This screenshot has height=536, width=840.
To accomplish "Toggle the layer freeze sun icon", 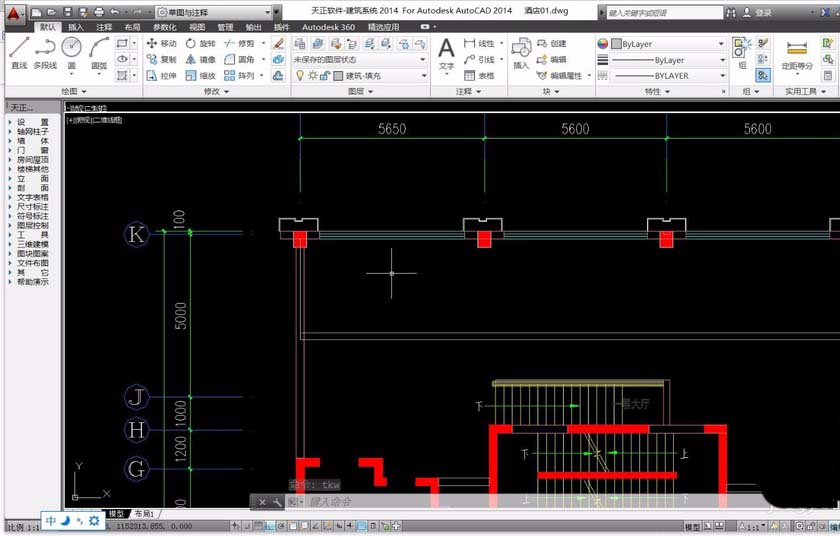I will [312, 76].
